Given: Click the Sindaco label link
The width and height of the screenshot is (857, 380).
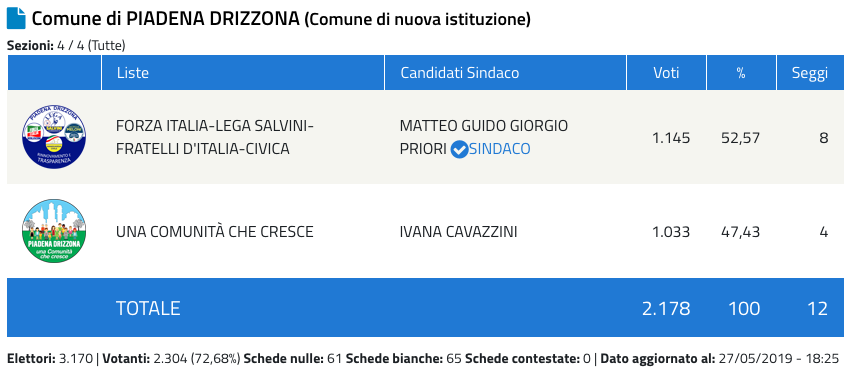Looking at the screenshot, I should (x=500, y=149).
